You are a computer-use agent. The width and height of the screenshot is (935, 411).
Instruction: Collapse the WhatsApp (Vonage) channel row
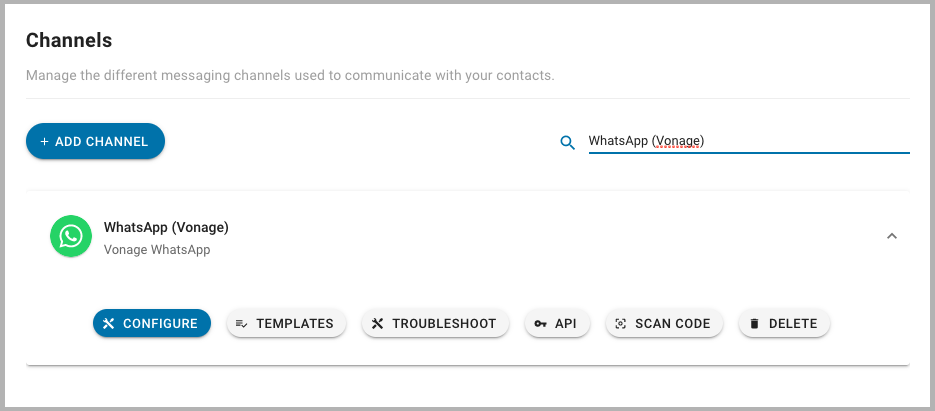(x=891, y=236)
